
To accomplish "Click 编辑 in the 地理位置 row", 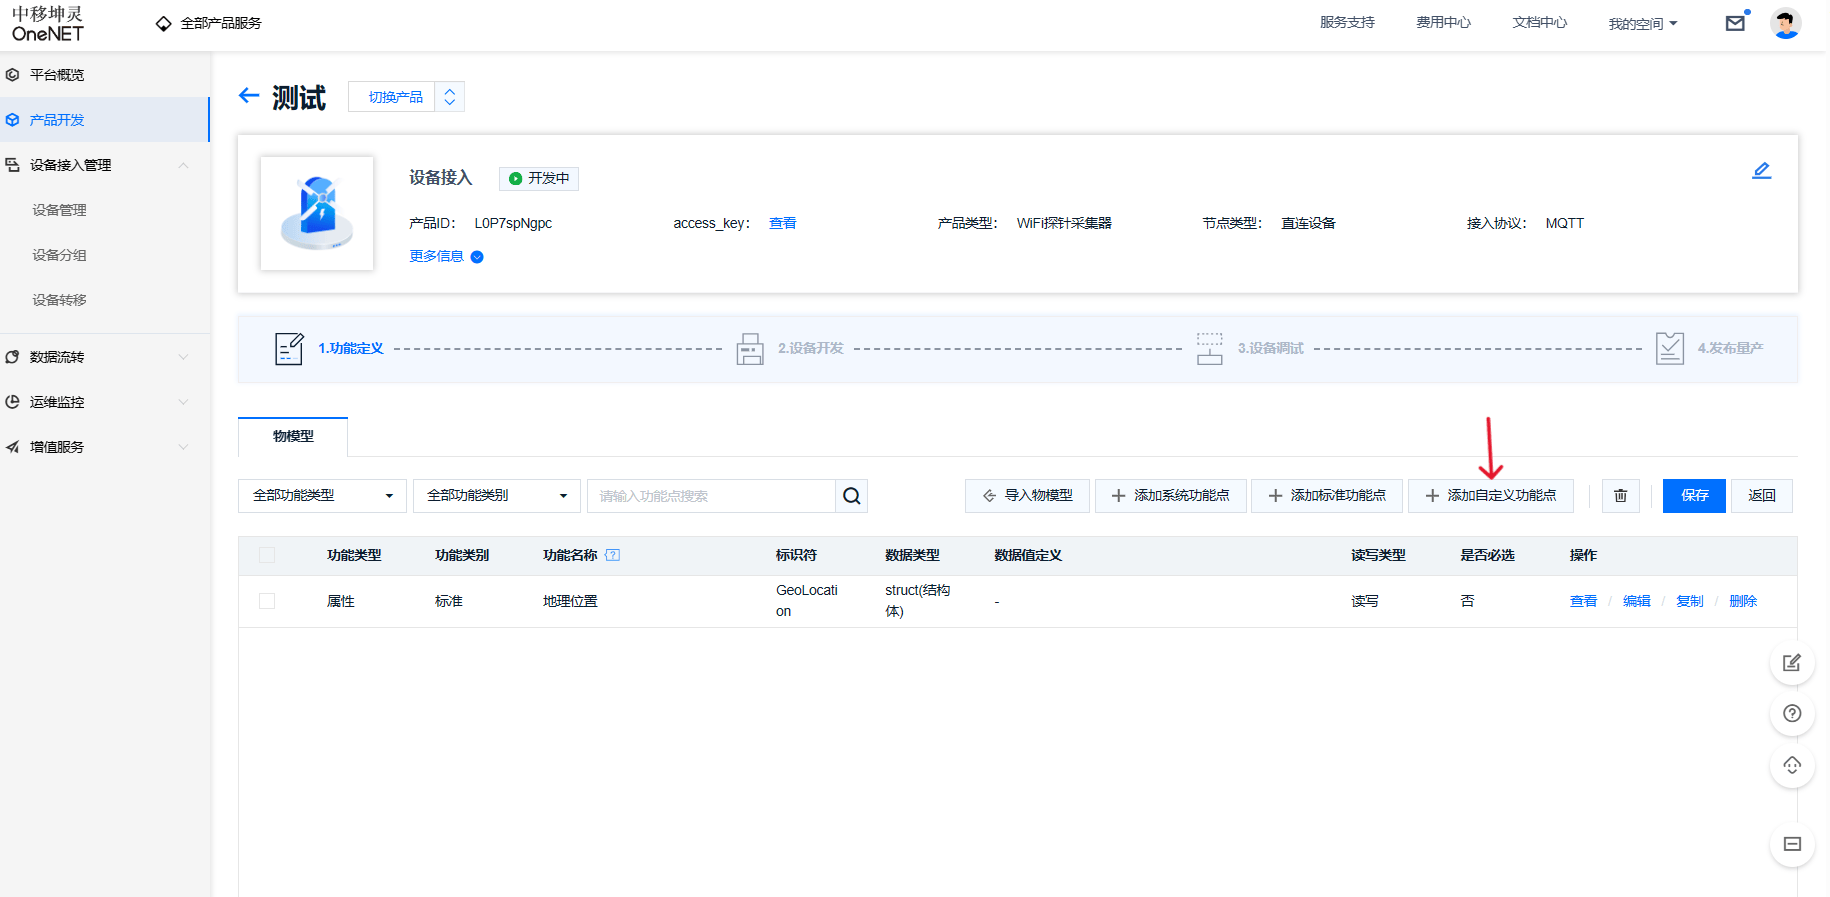I will point(1636,601).
